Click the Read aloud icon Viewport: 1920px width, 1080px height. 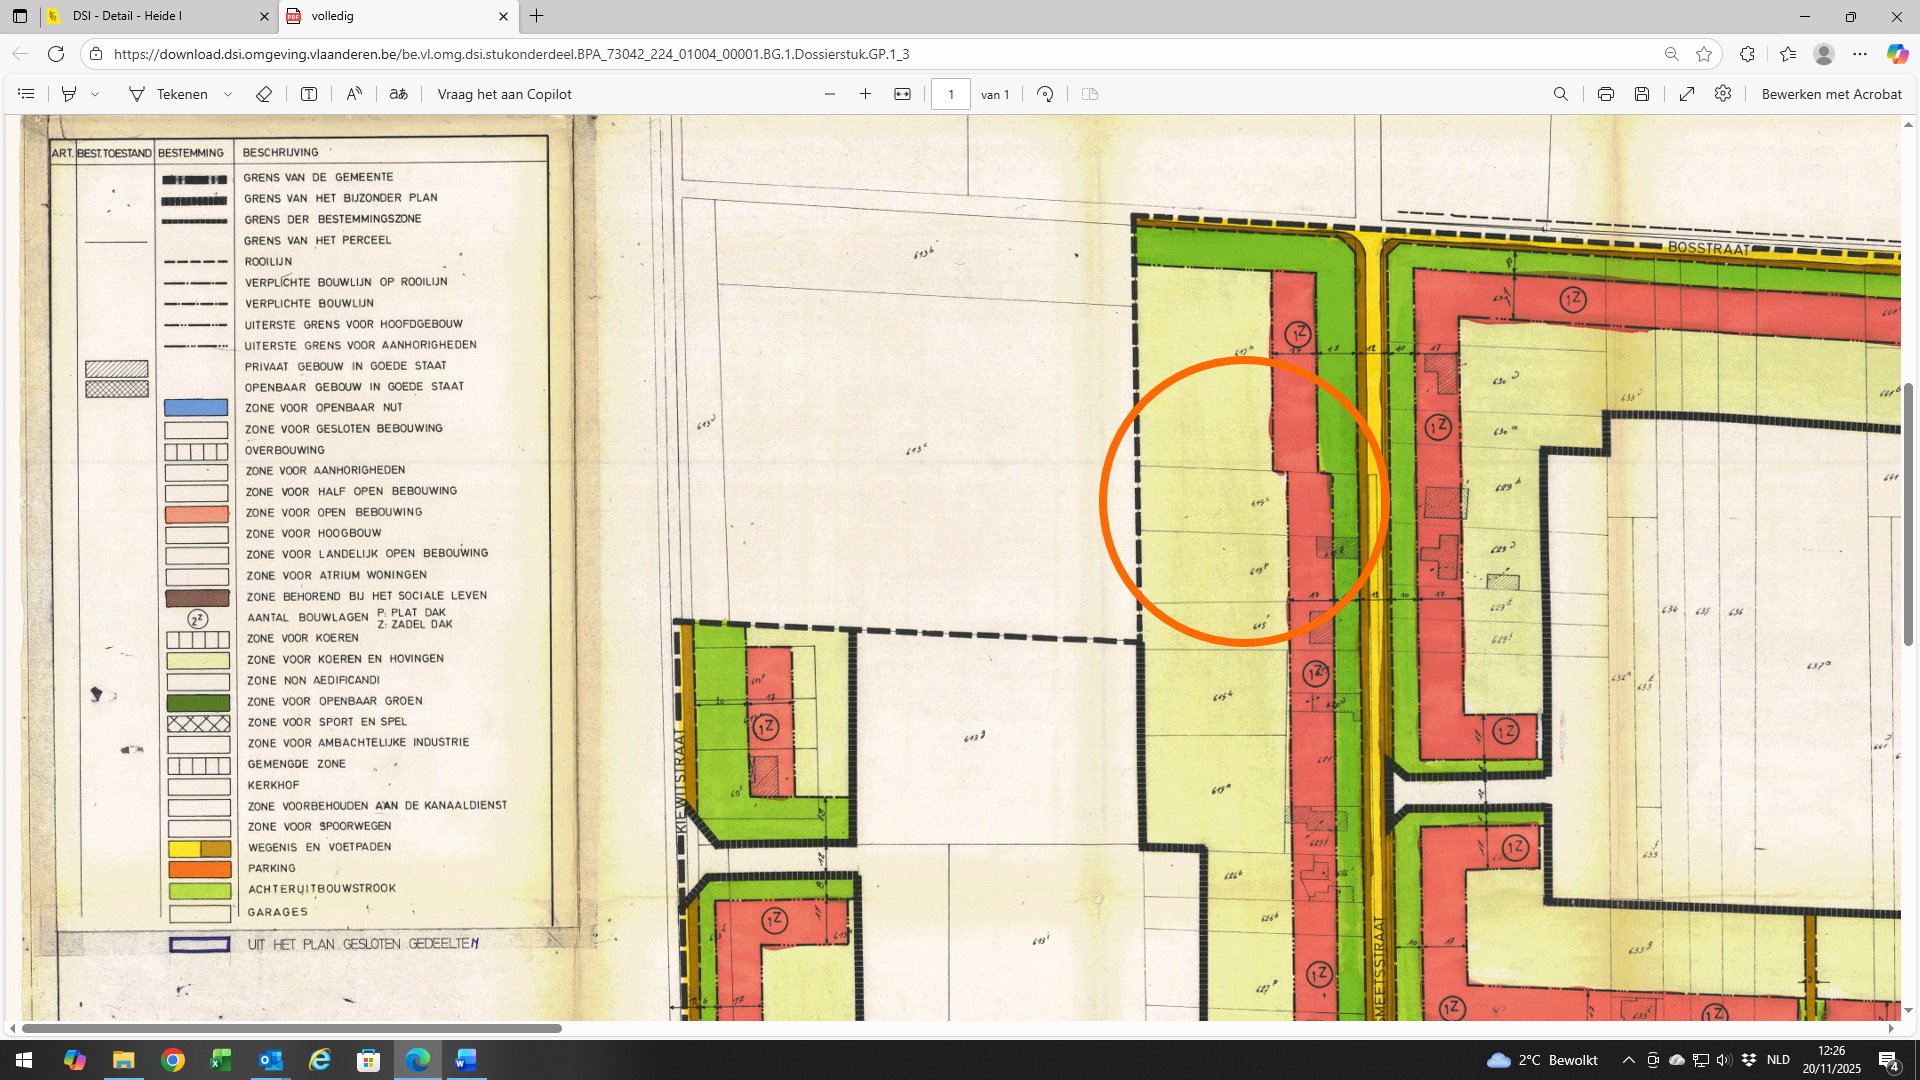[354, 94]
